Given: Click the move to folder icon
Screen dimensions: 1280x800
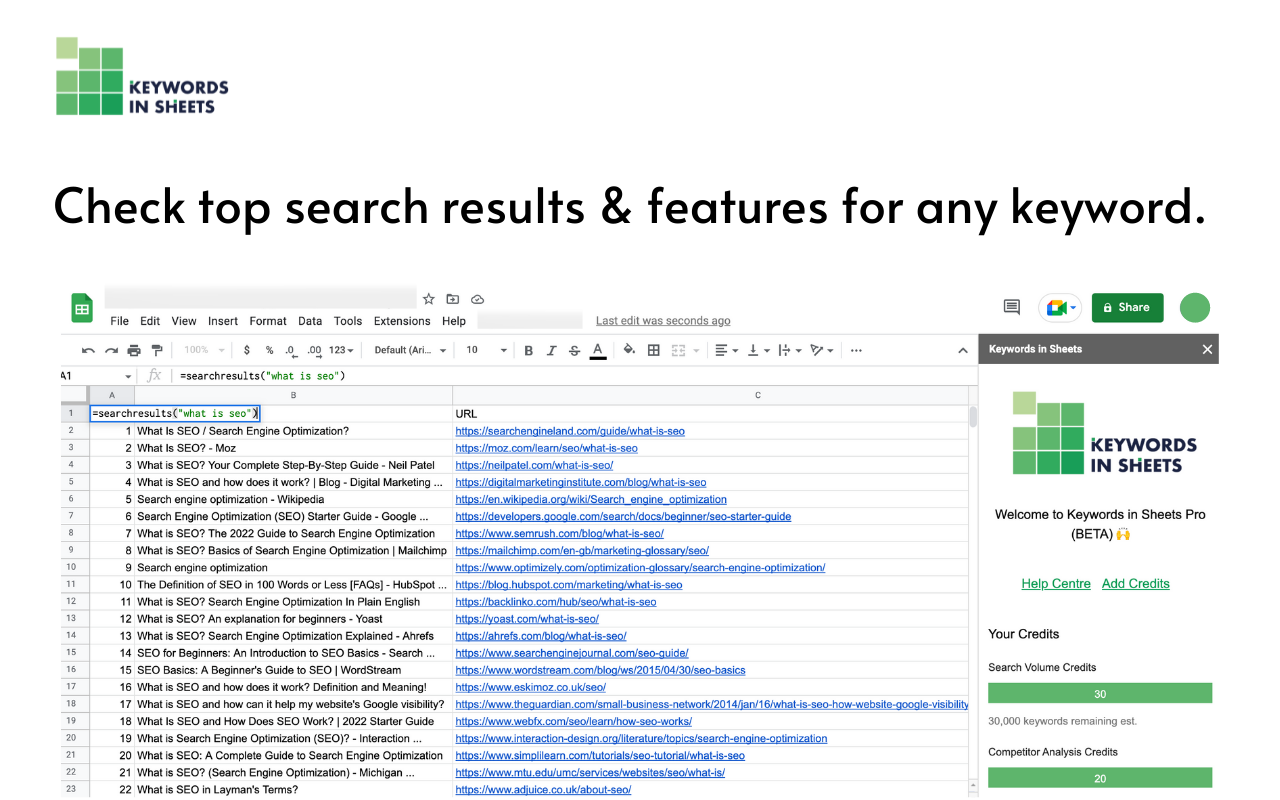Looking at the screenshot, I should (453, 299).
